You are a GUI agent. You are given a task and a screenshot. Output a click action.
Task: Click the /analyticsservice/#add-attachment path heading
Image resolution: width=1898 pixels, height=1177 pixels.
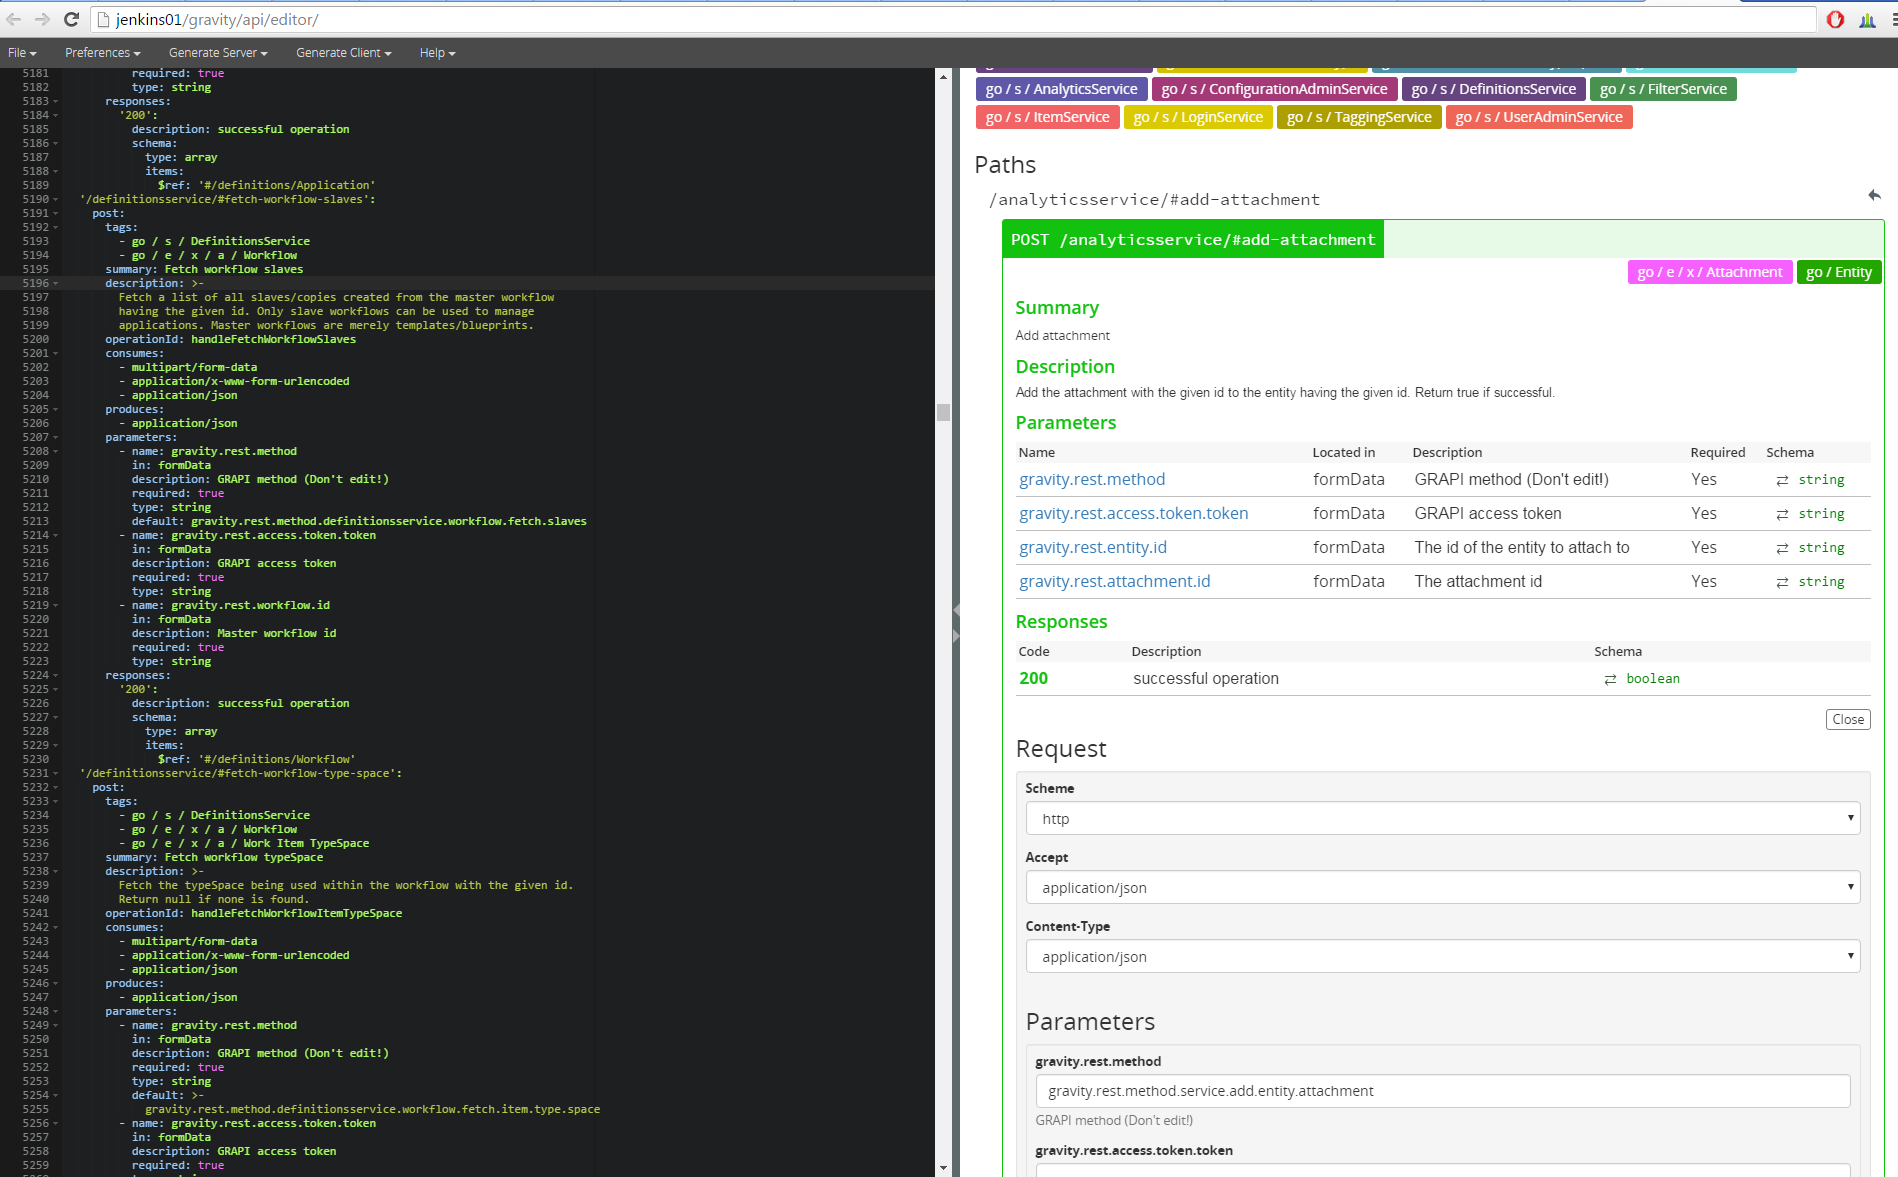coord(1154,199)
